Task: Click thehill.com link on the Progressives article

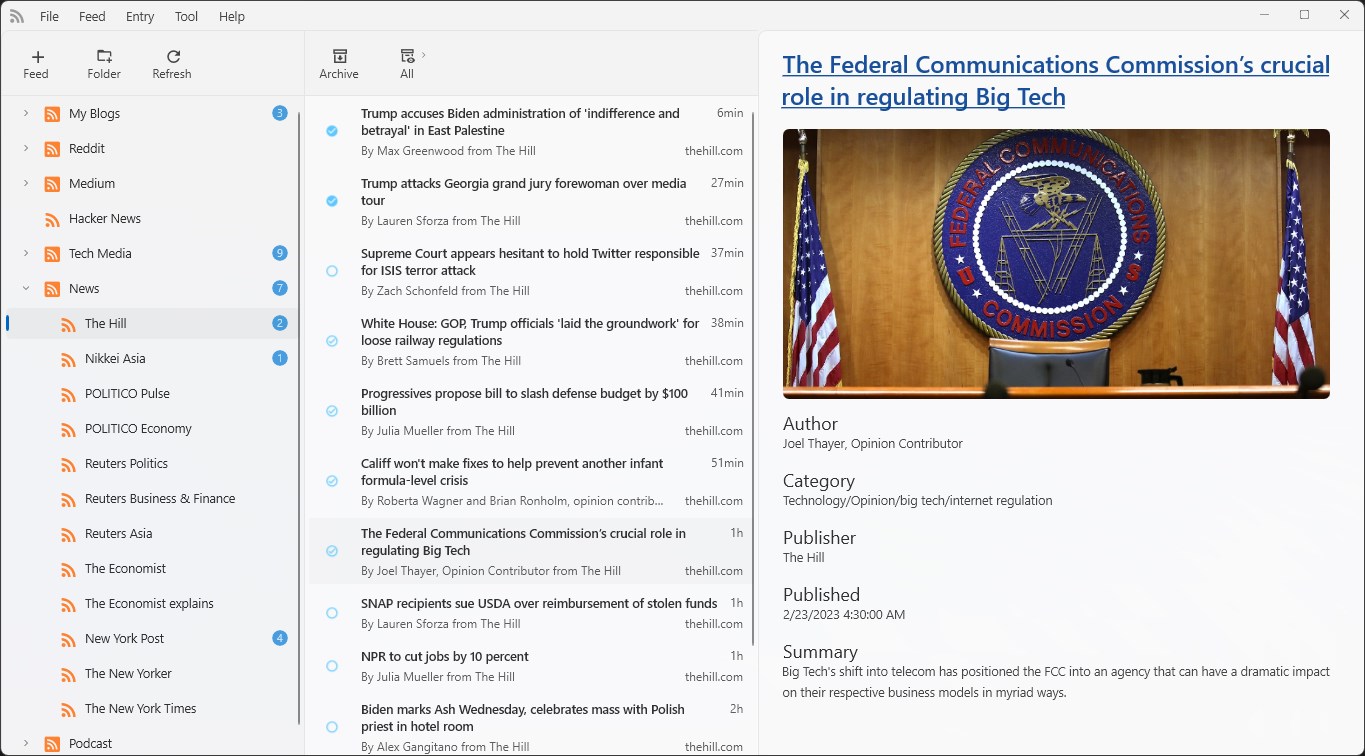Action: (x=711, y=430)
